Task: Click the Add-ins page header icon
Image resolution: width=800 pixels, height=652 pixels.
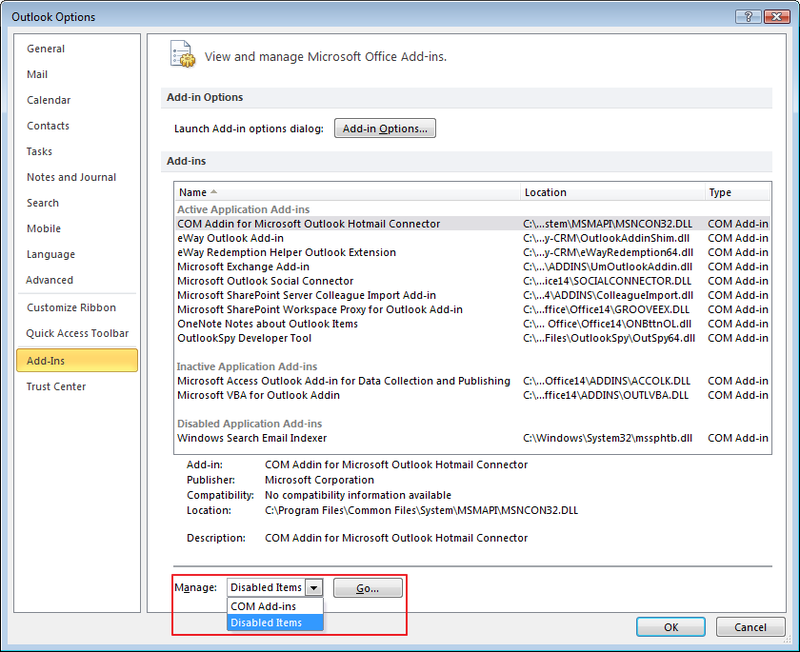Action: 182,54
